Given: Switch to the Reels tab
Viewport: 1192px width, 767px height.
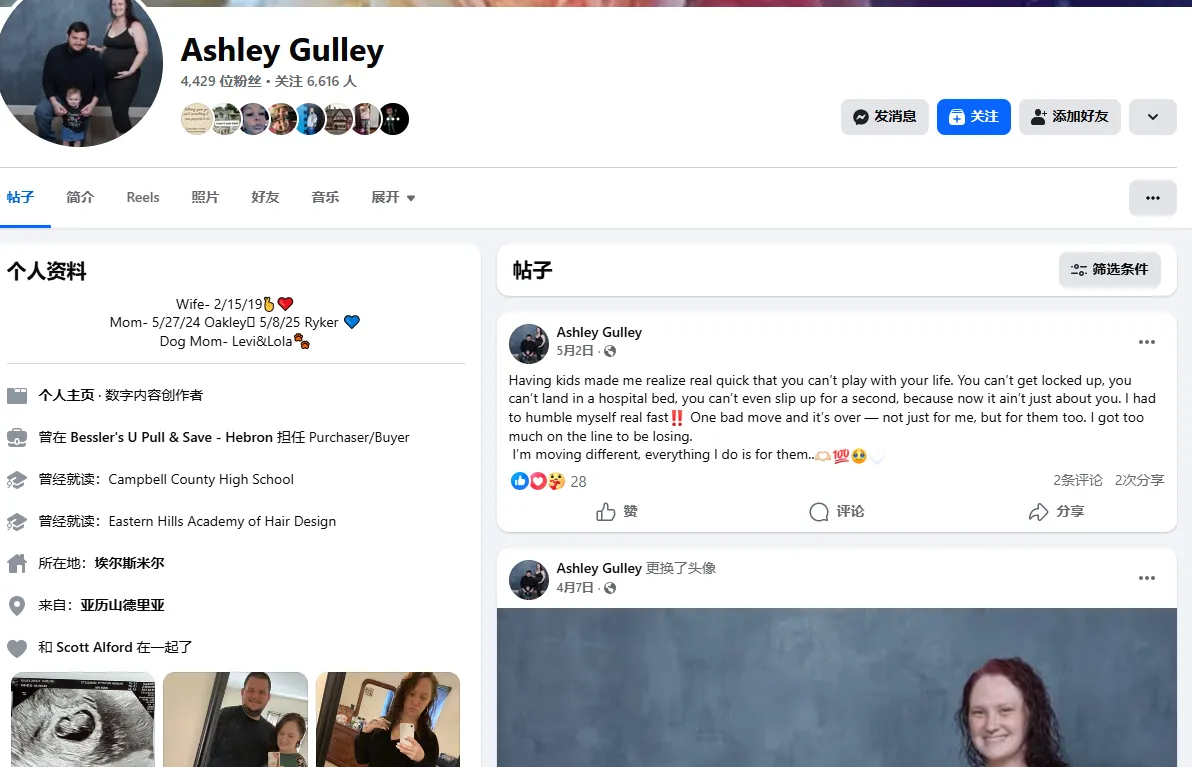Looking at the screenshot, I should pyautogui.click(x=143, y=198).
